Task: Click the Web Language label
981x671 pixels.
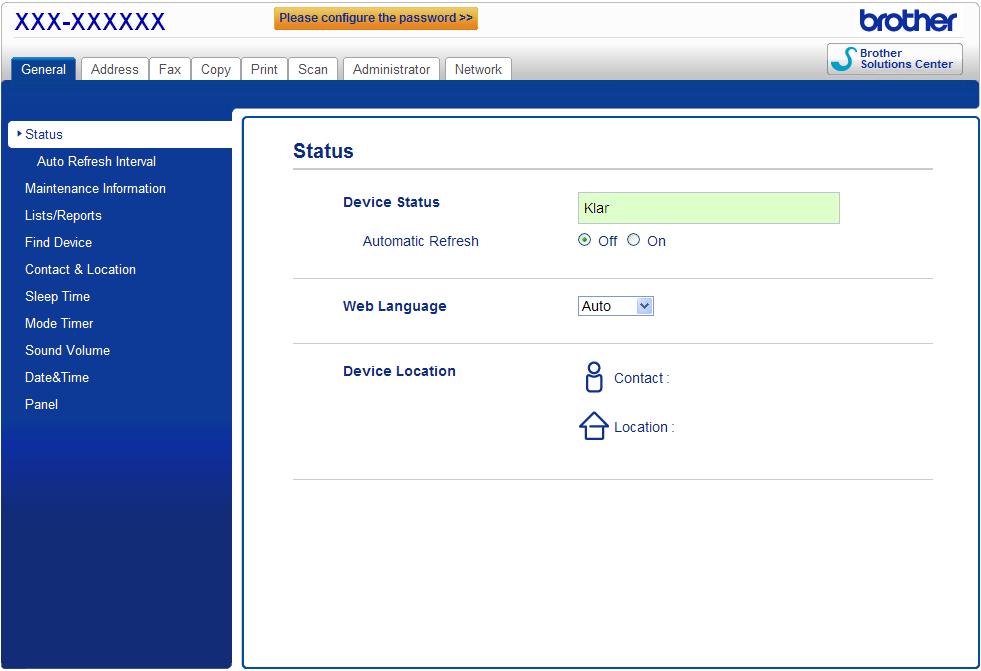Action: coord(395,306)
